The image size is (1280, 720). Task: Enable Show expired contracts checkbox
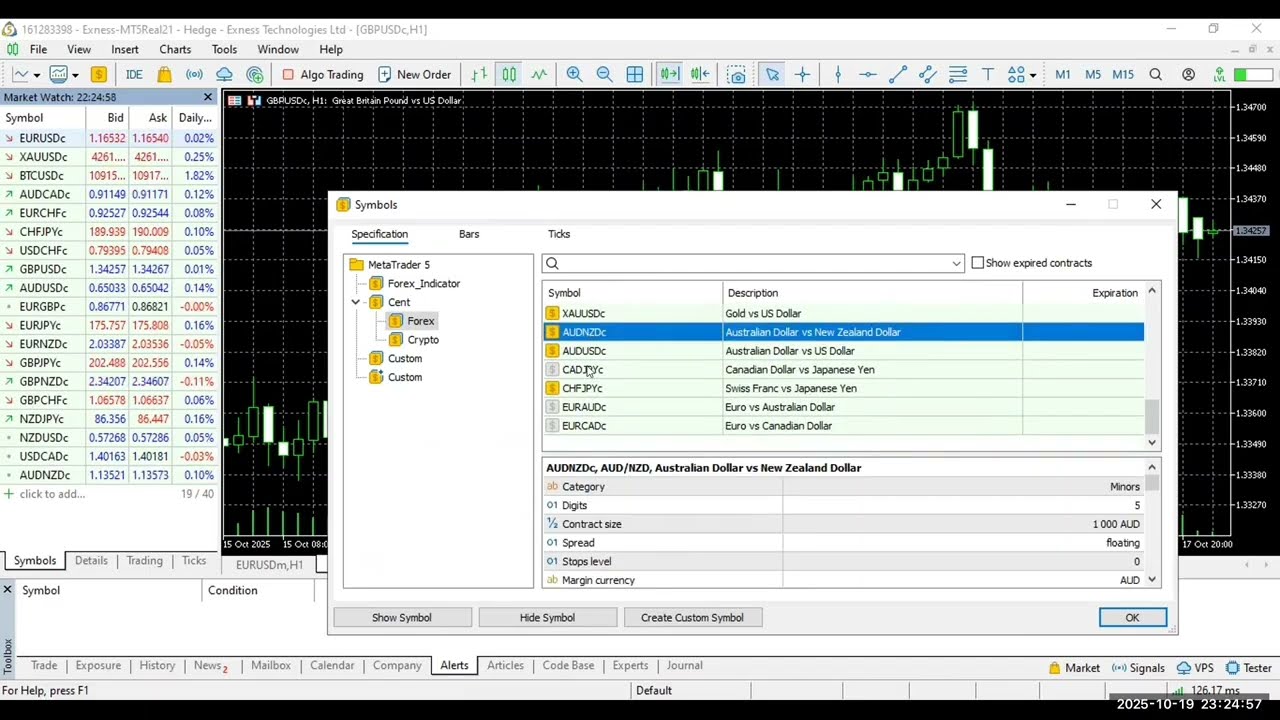pyautogui.click(x=978, y=263)
